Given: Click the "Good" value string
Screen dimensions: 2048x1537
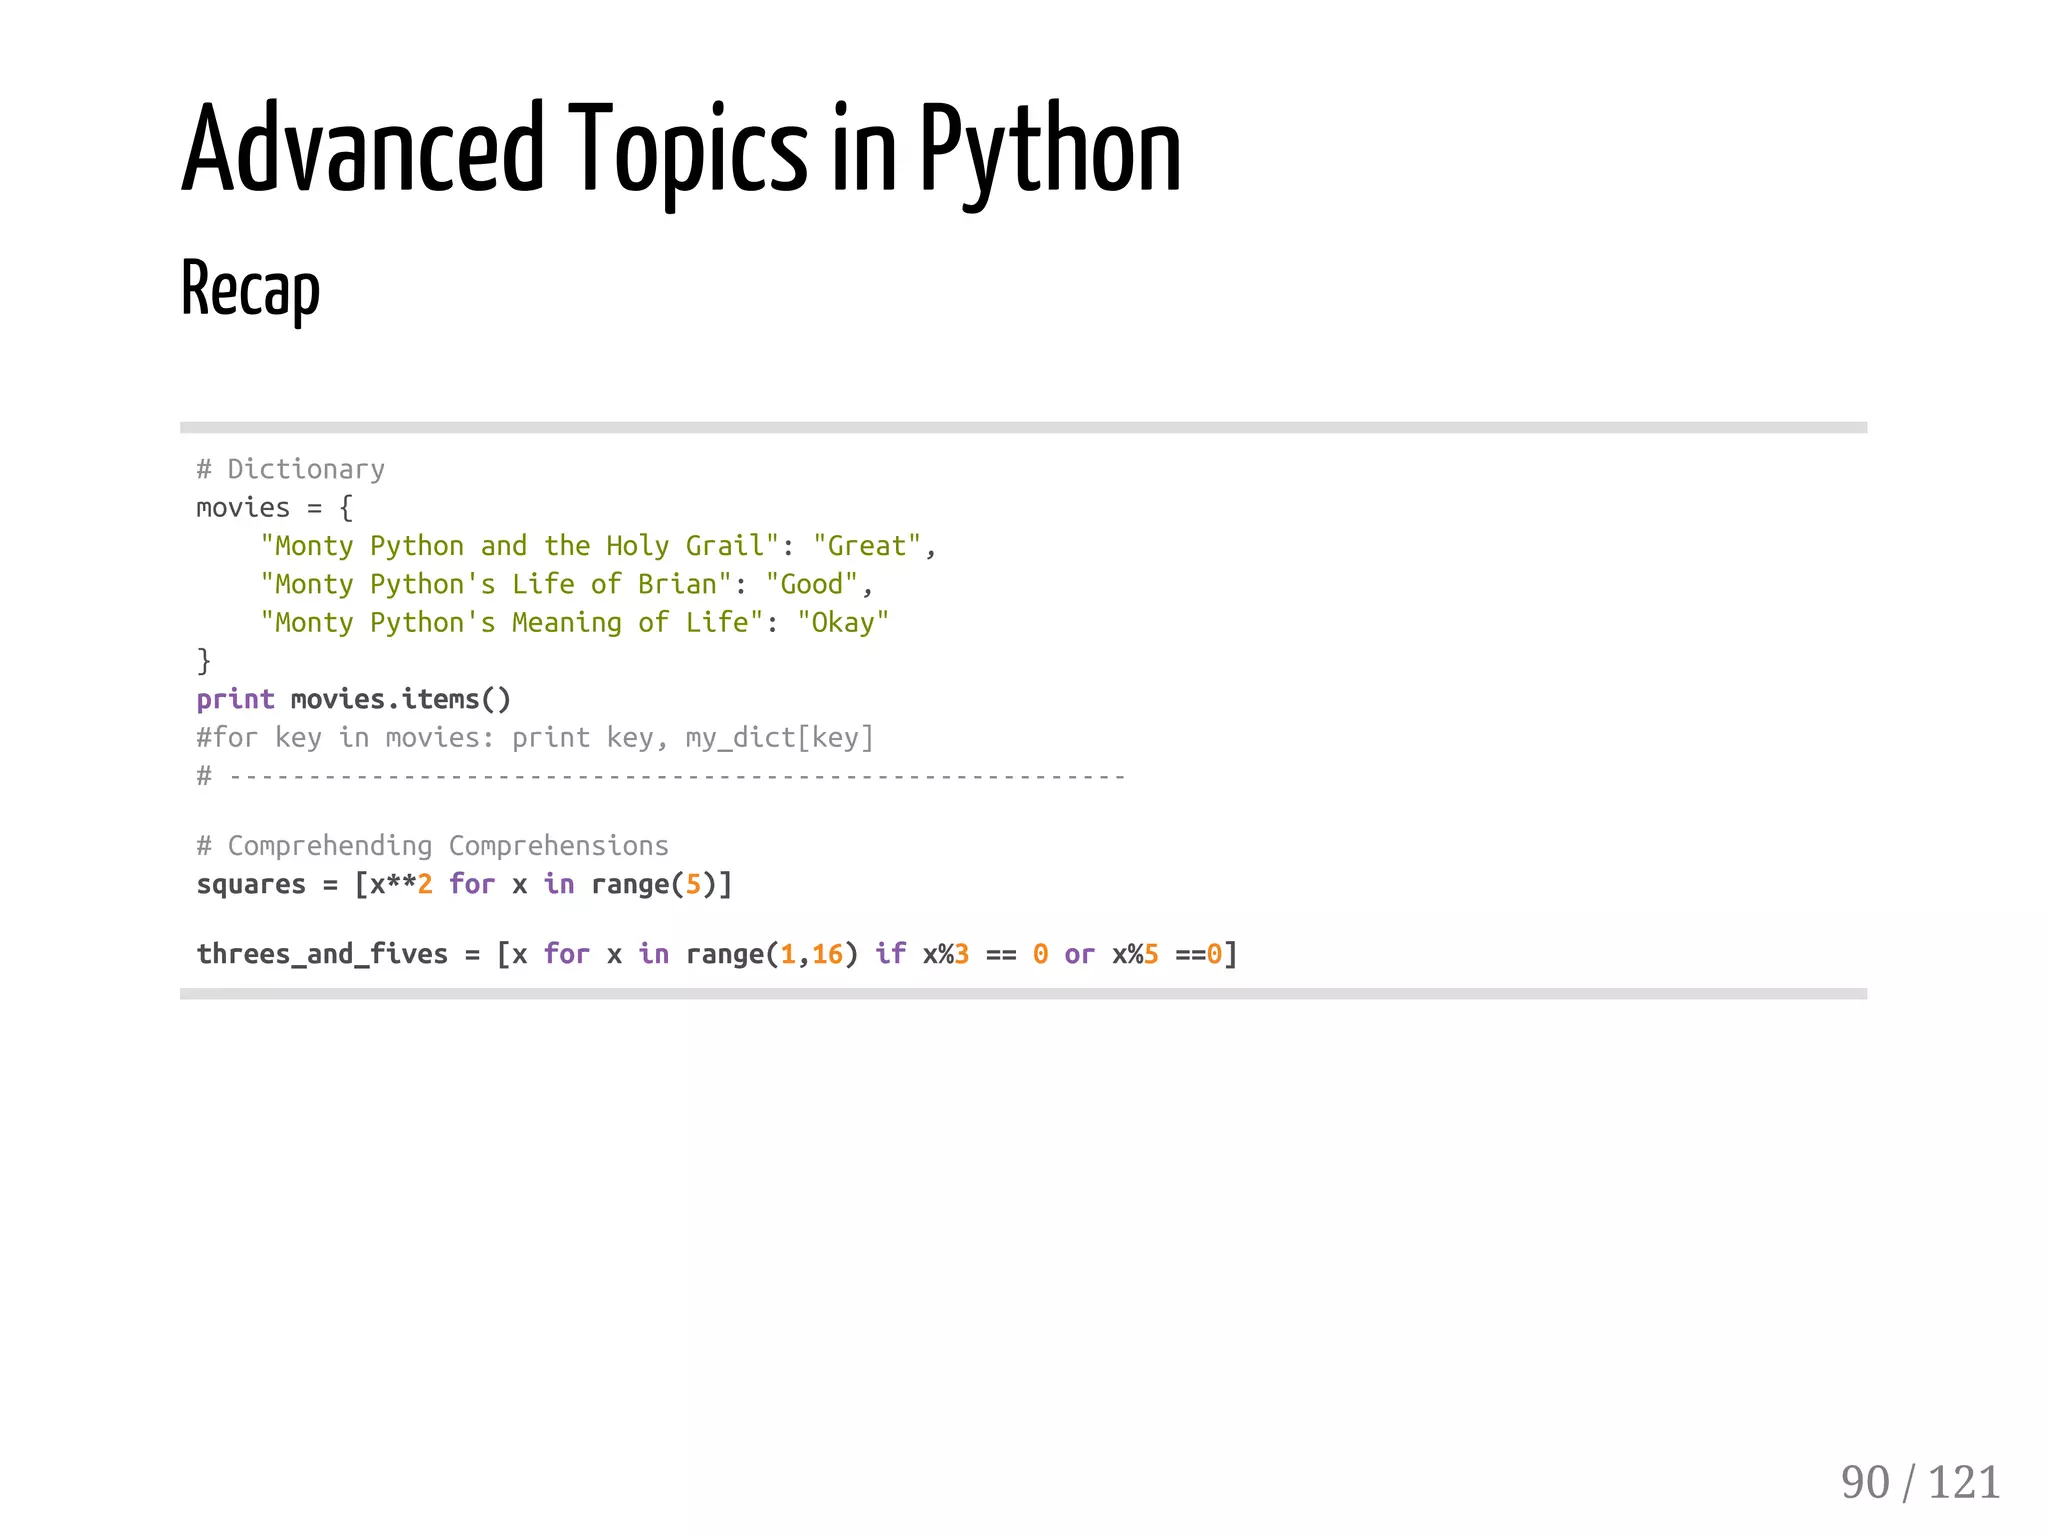Looking at the screenshot, I should 811,584.
